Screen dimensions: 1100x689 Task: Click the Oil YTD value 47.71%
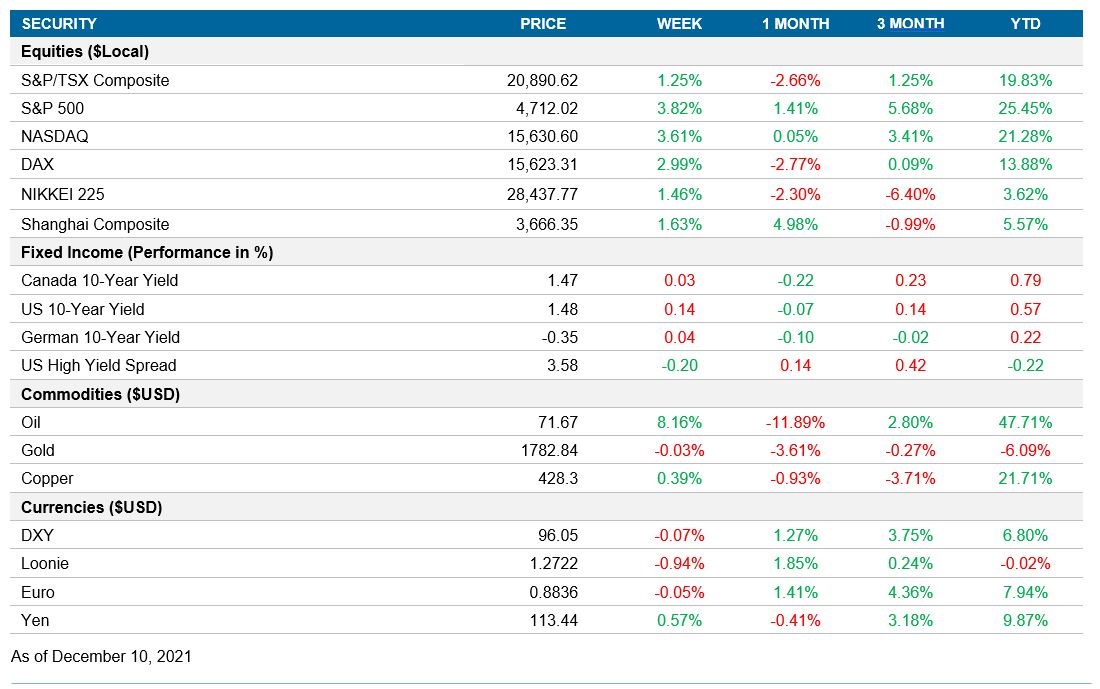click(x=1026, y=422)
